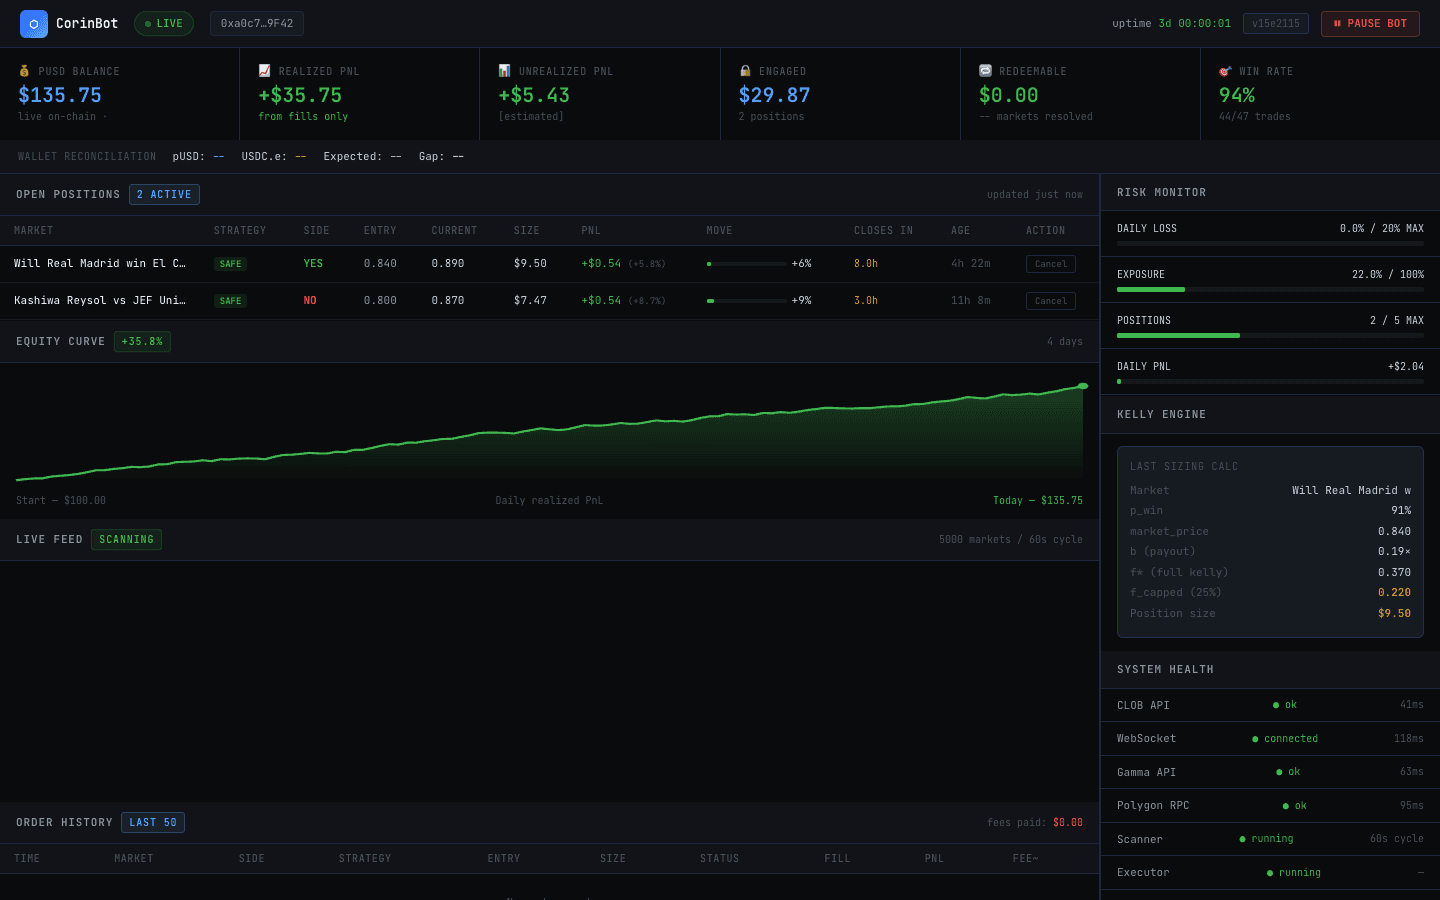Click the SCANNING live feed badge
Image resolution: width=1440 pixels, height=900 pixels.
tap(126, 539)
